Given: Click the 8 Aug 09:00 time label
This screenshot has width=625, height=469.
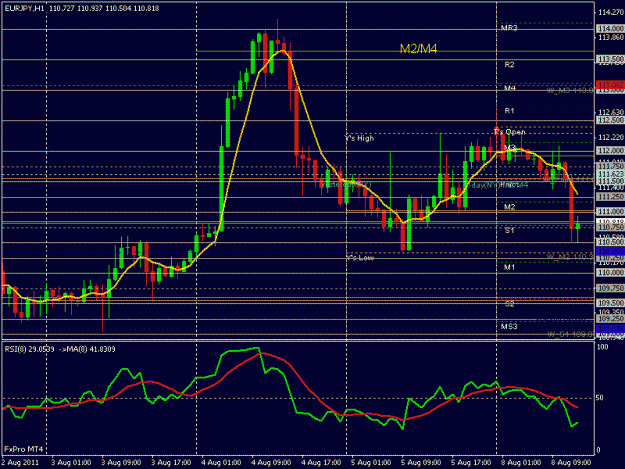Looking at the screenshot, I should coord(571,463).
